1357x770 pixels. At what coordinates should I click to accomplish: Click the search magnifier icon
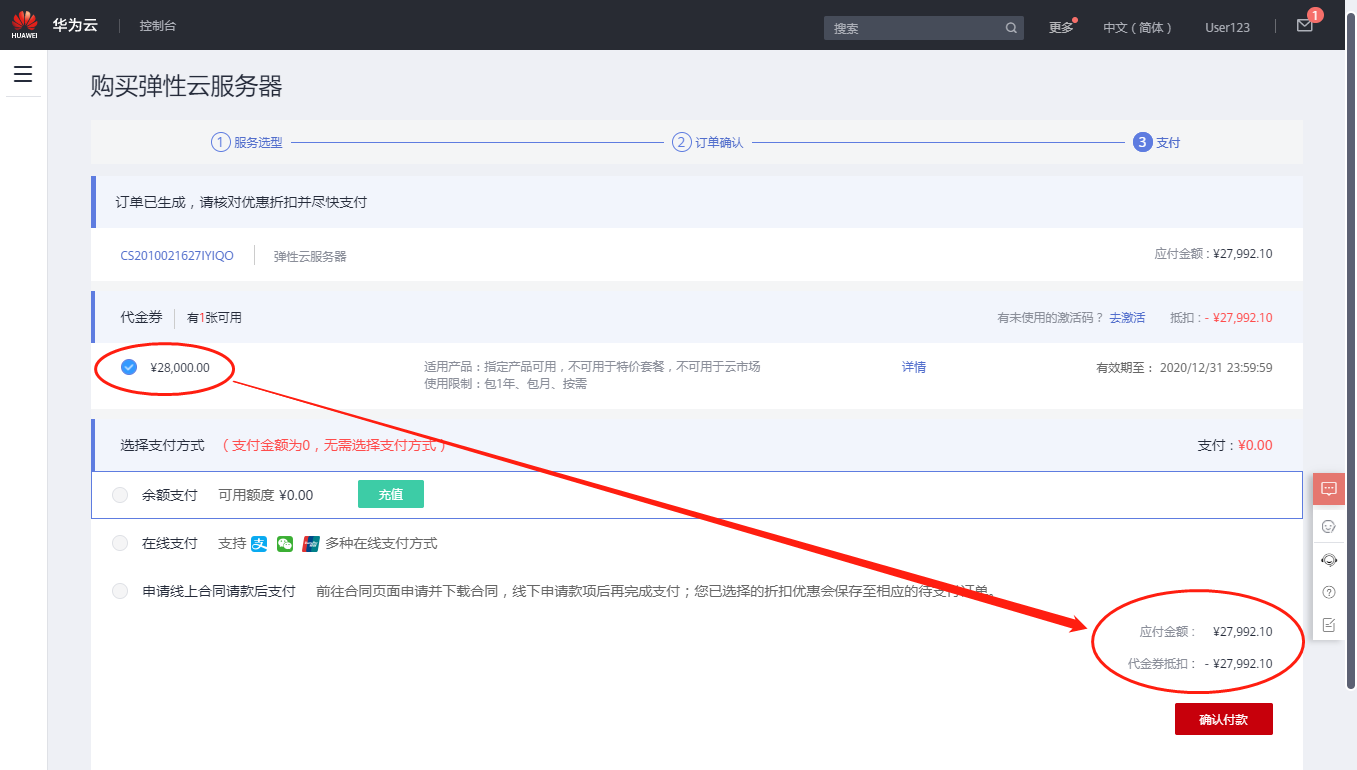click(1011, 28)
